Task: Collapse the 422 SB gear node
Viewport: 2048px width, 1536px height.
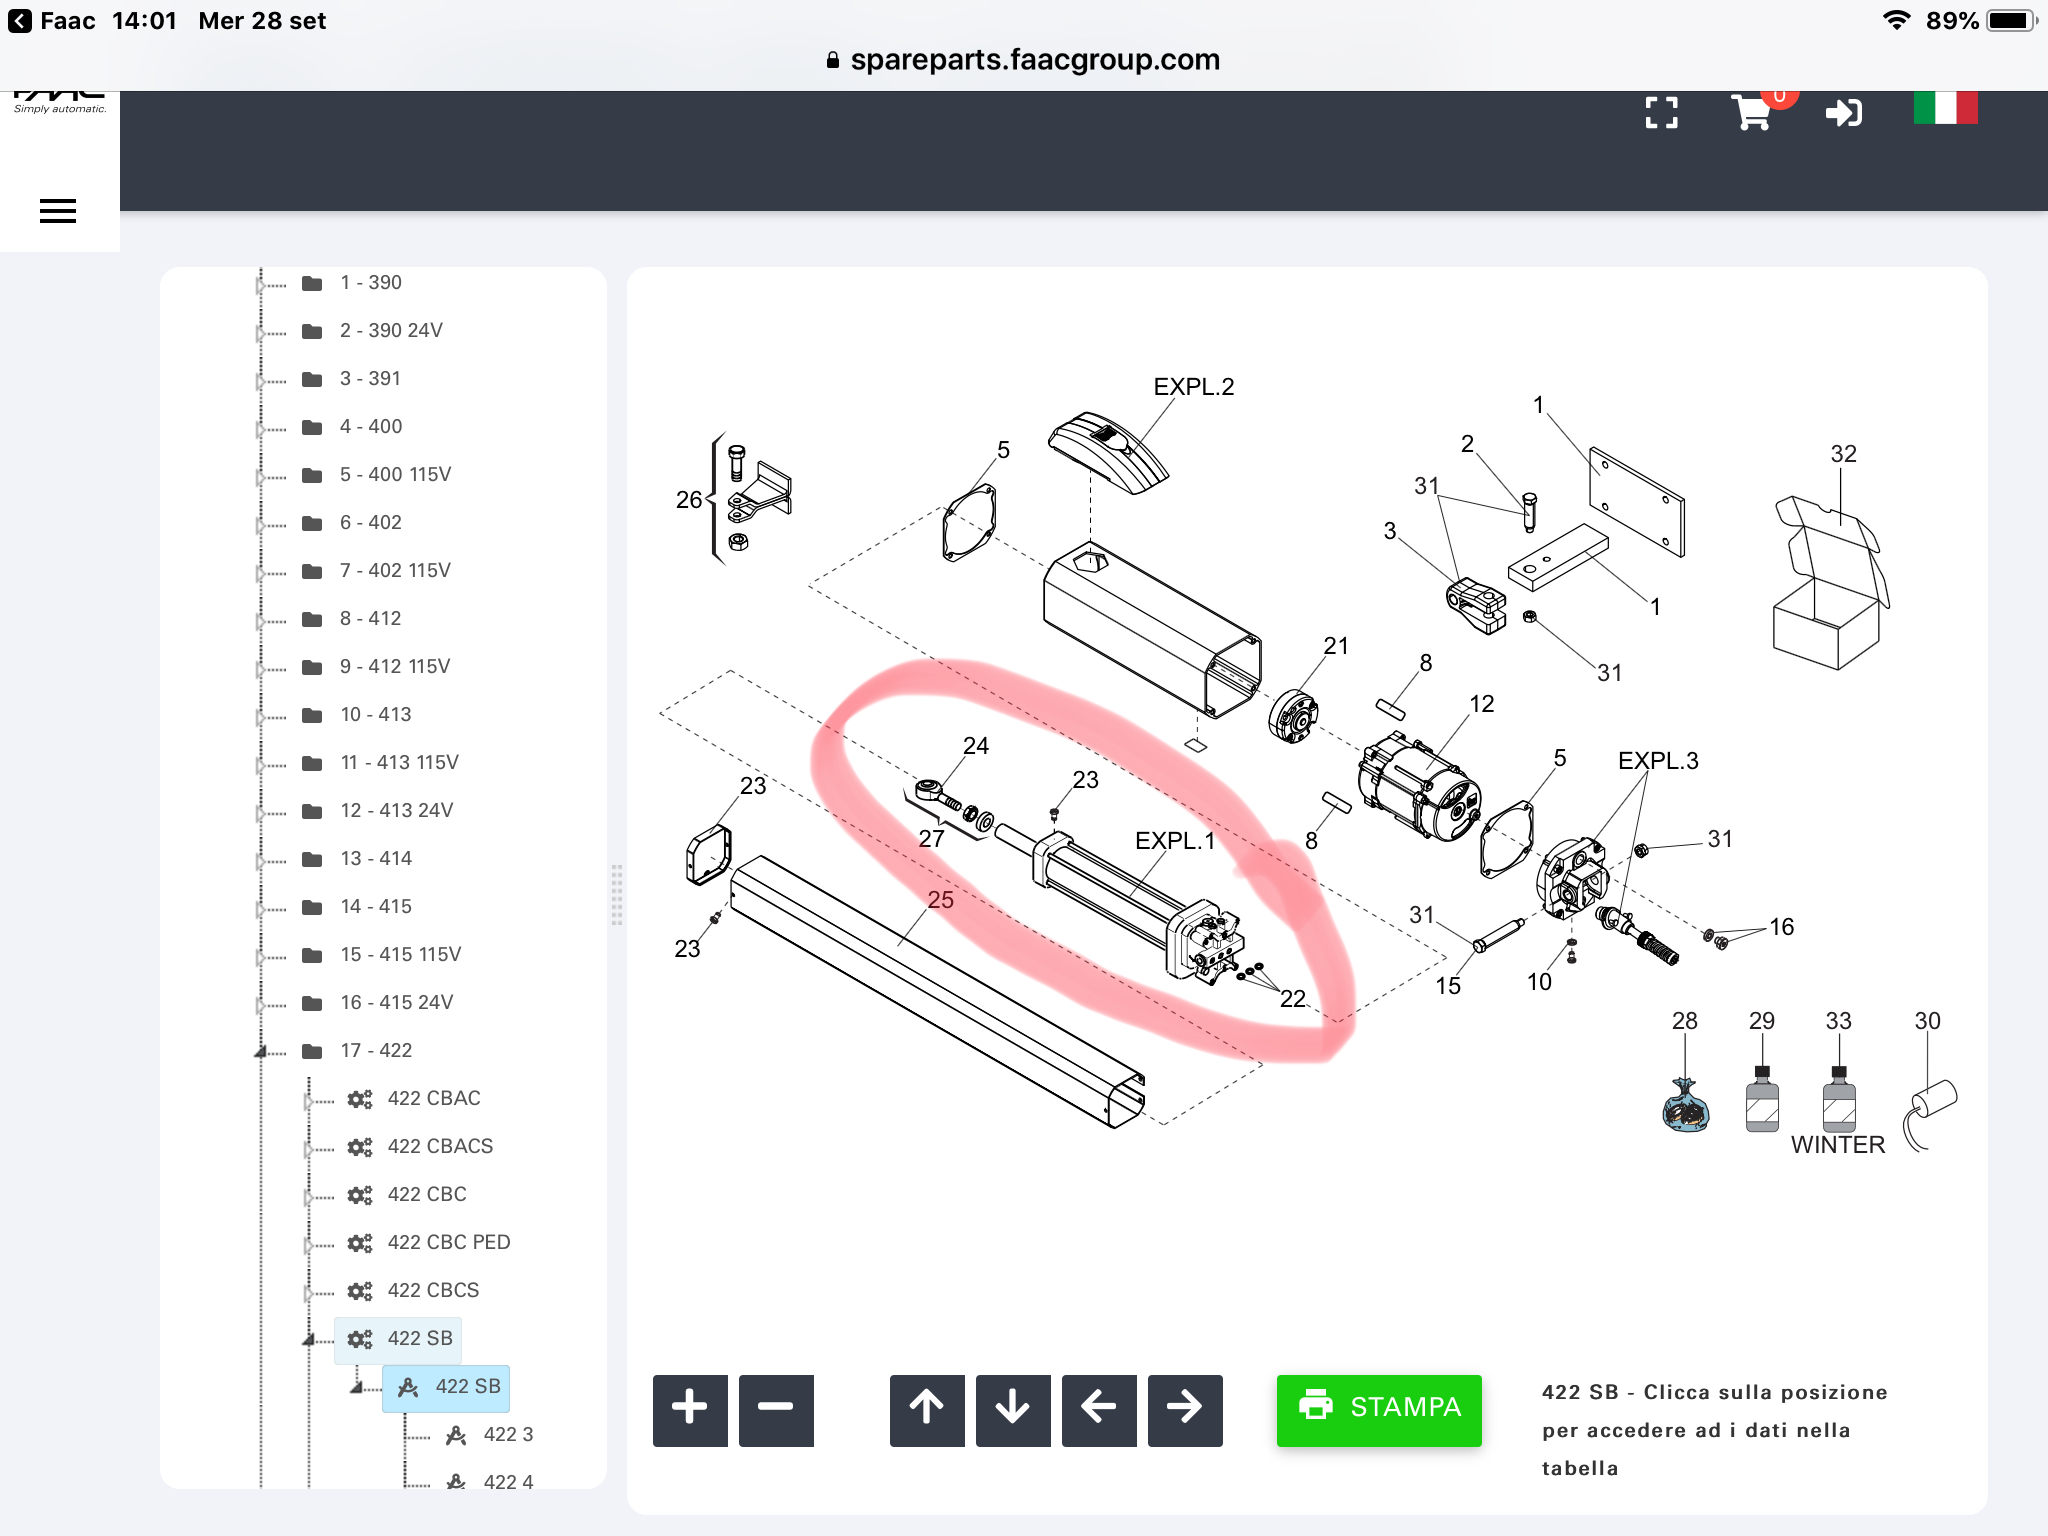Action: pyautogui.click(x=309, y=1339)
